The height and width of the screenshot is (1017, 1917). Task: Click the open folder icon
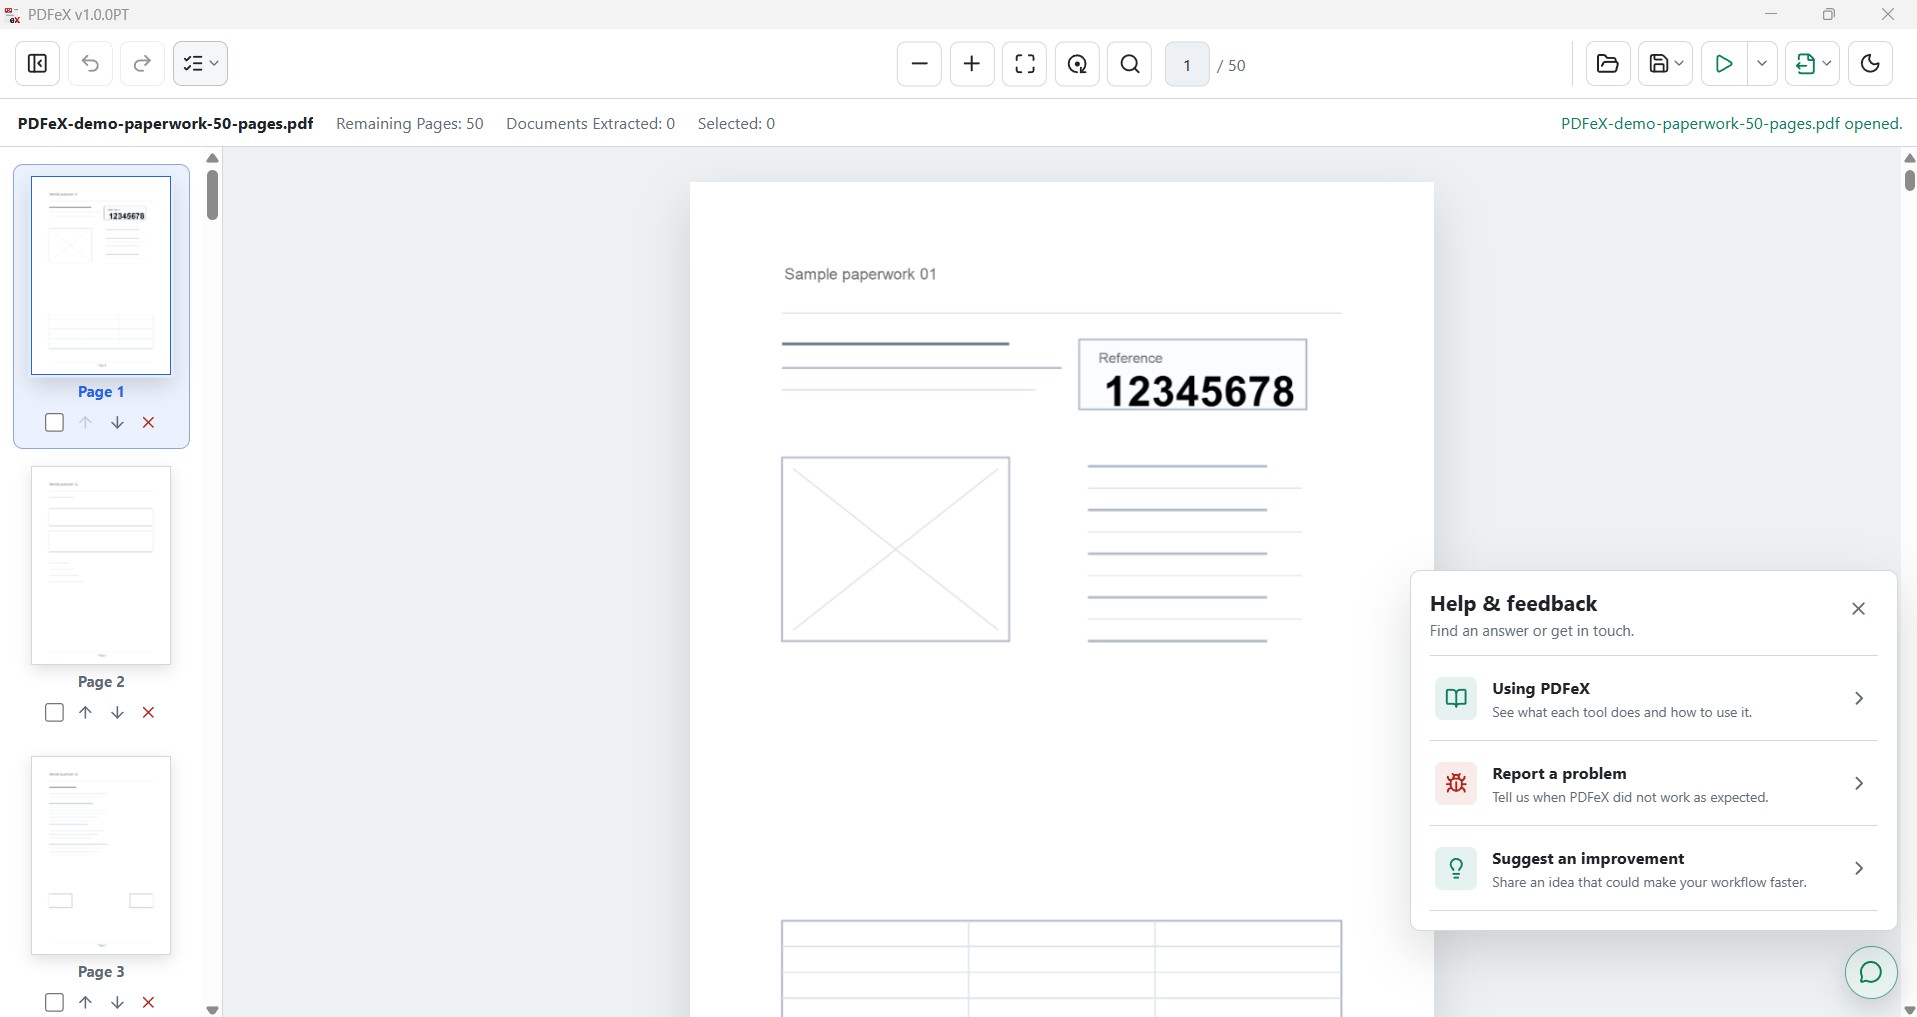[x=1608, y=64]
